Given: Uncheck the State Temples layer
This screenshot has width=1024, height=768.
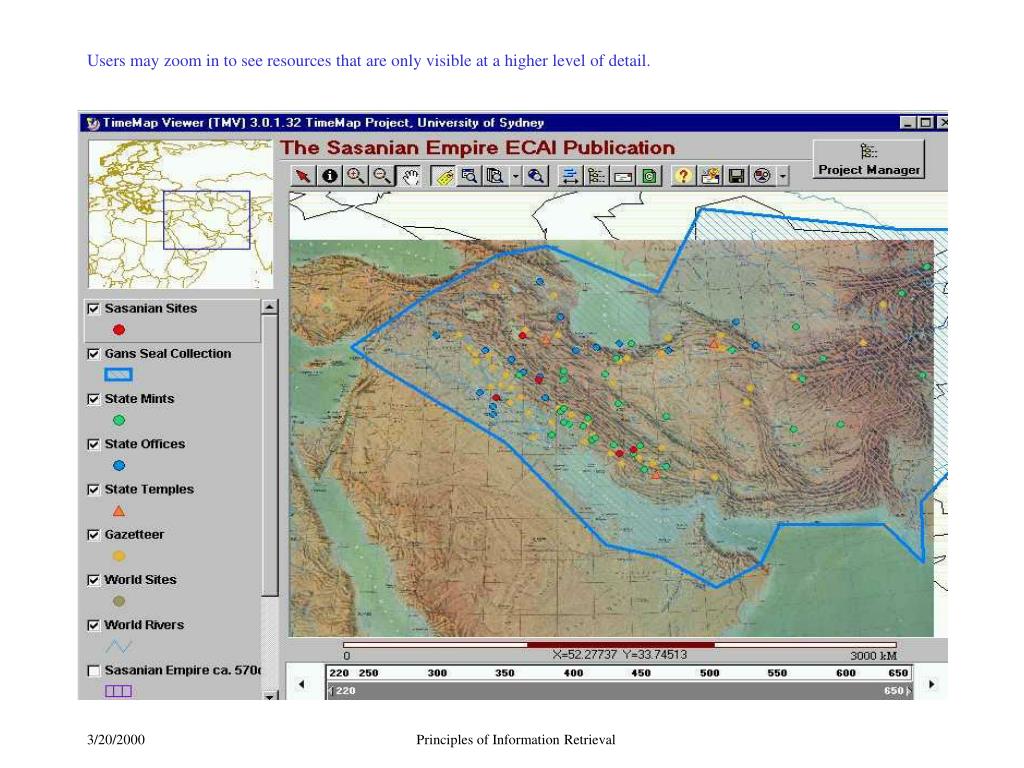Looking at the screenshot, I should 93,490.
